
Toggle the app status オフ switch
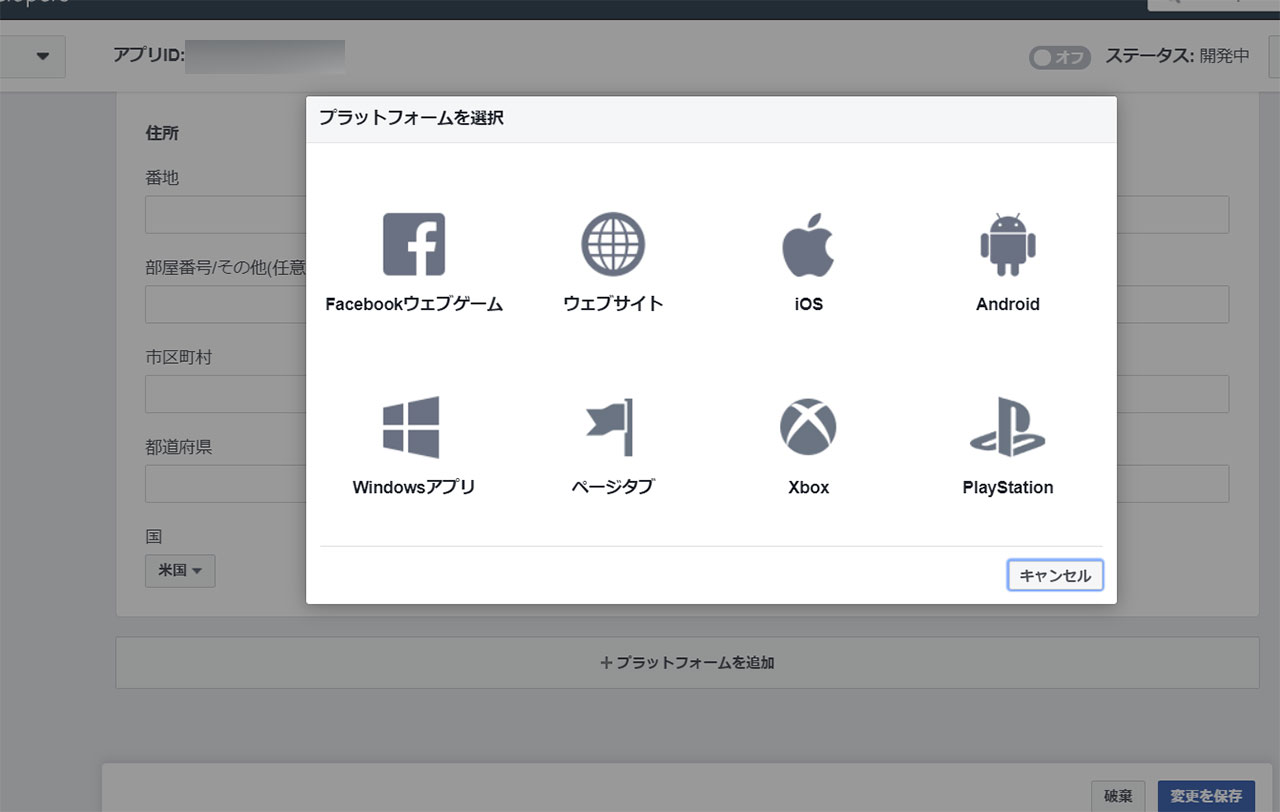(1059, 57)
